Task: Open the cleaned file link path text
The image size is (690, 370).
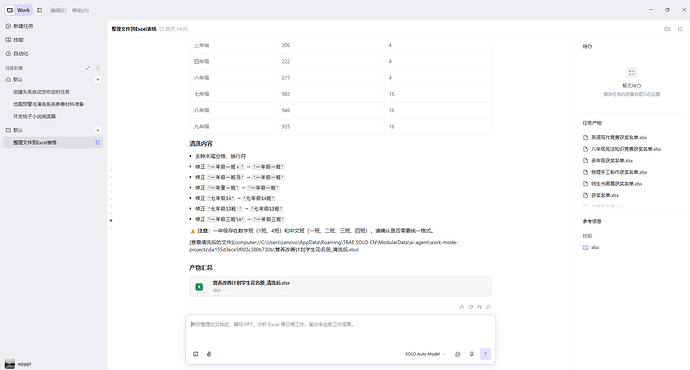Action: pos(323,246)
